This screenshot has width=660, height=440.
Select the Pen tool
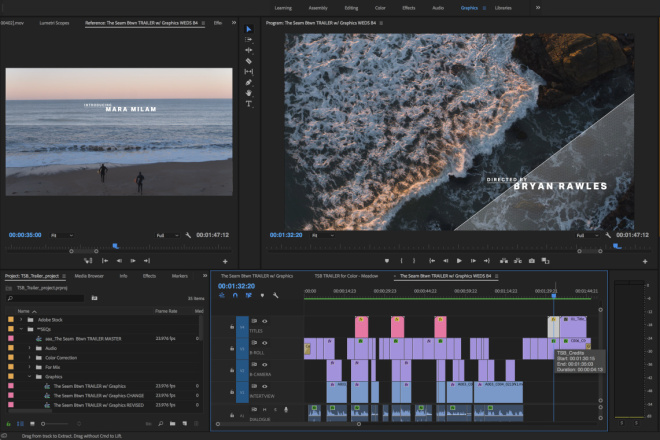click(x=248, y=83)
